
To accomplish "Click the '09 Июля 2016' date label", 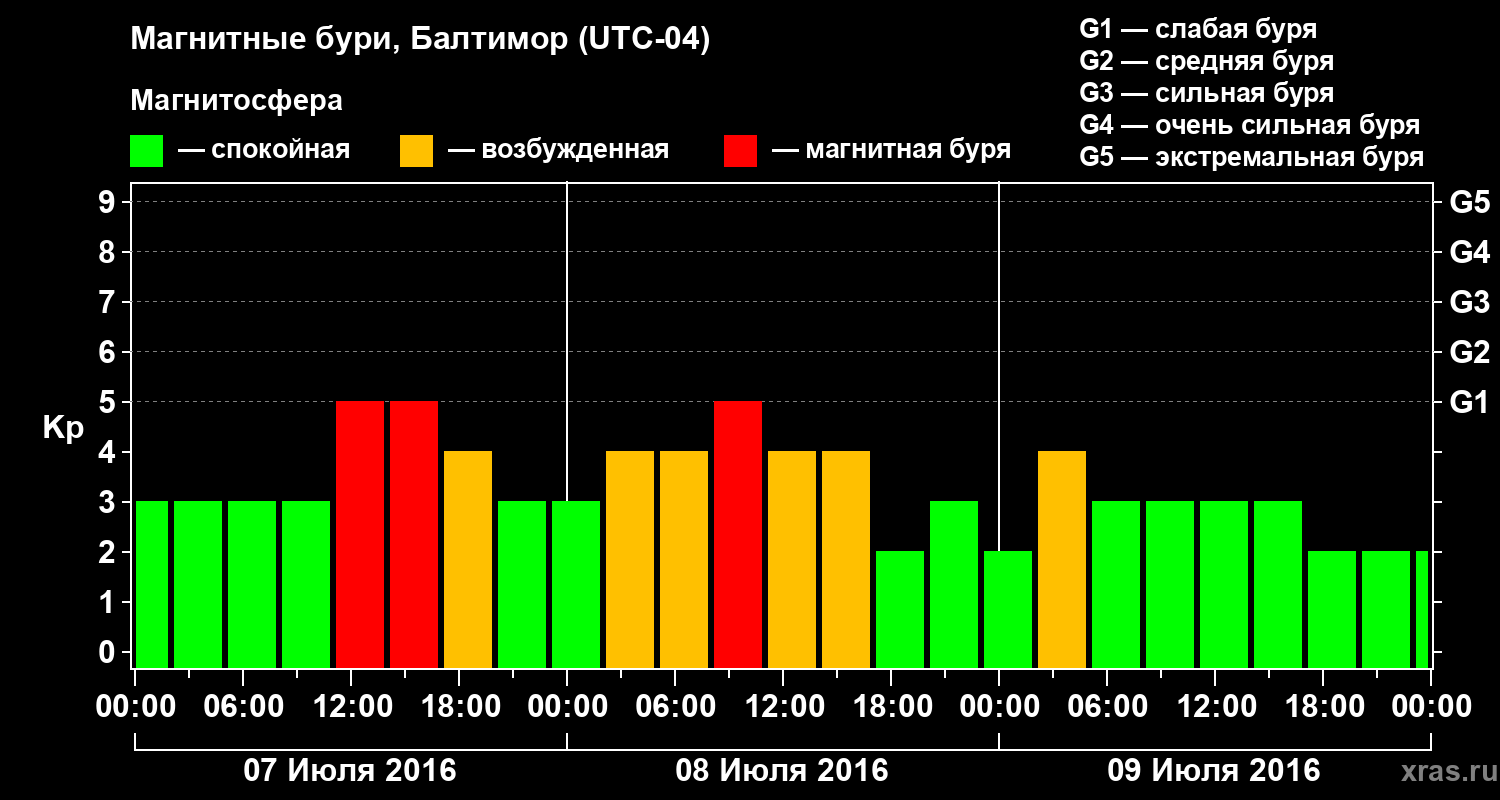I will (x=1214, y=771).
